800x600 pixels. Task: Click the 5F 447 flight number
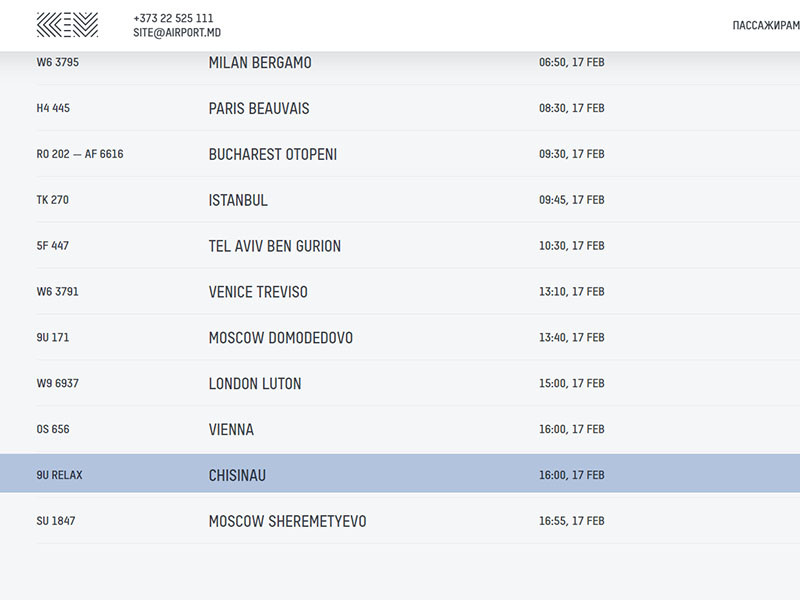click(x=53, y=246)
